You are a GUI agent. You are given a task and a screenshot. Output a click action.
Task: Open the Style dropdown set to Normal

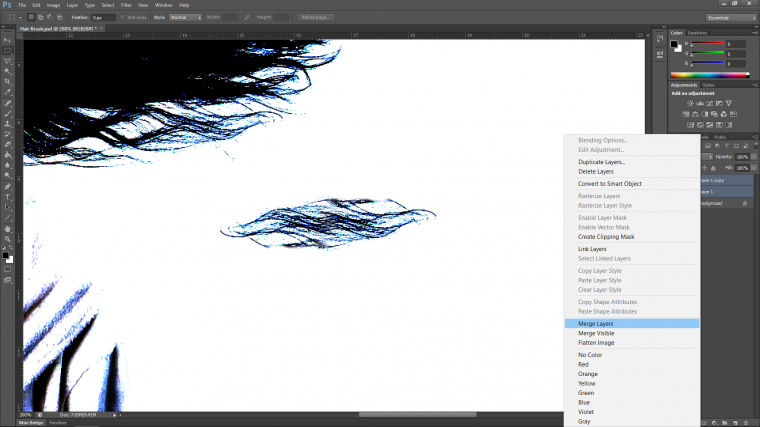[185, 17]
